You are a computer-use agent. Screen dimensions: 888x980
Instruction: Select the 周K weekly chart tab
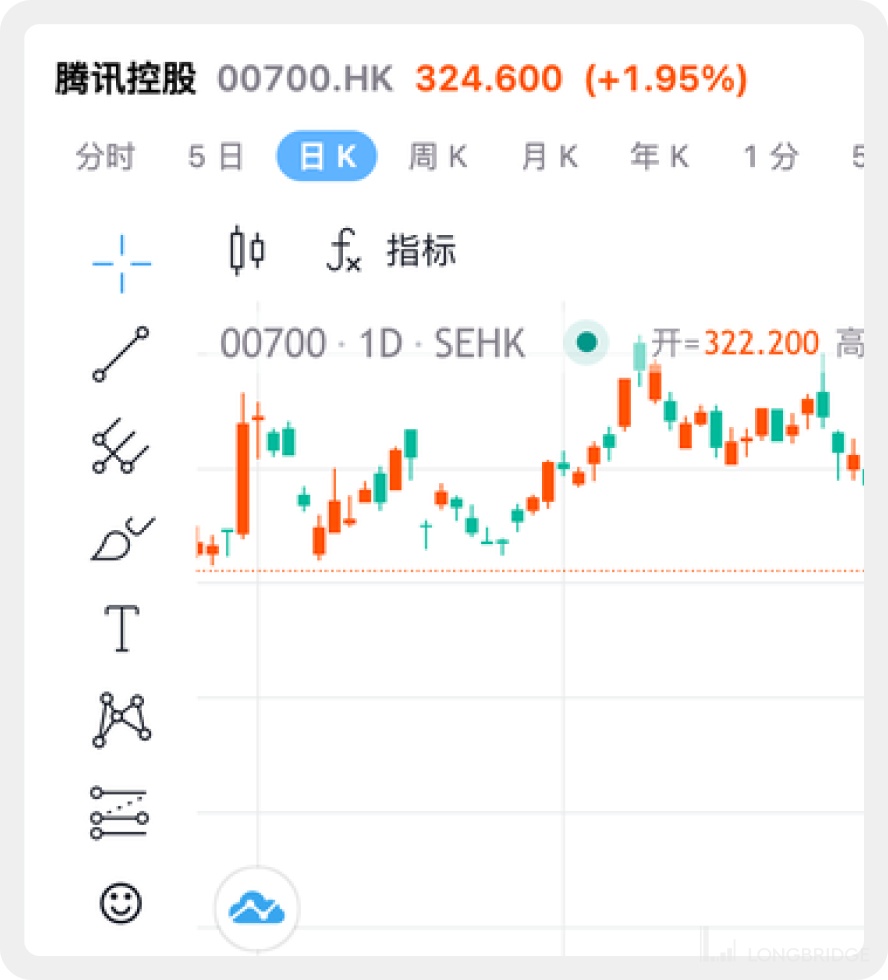click(438, 157)
